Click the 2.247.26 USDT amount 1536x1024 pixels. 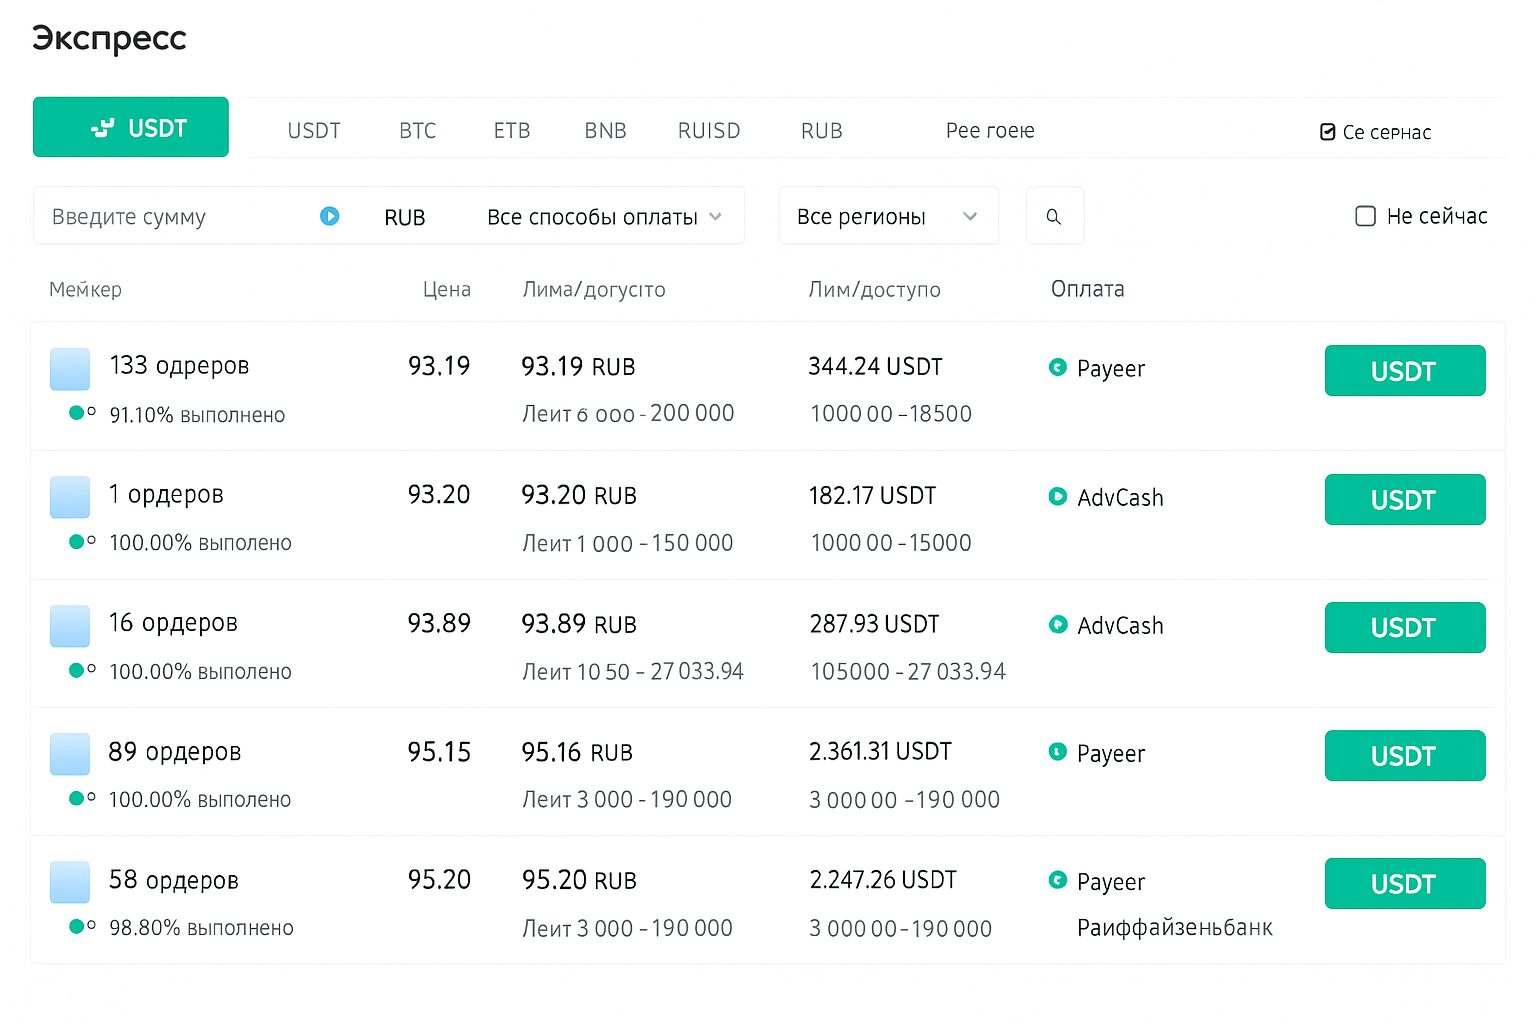883,880
